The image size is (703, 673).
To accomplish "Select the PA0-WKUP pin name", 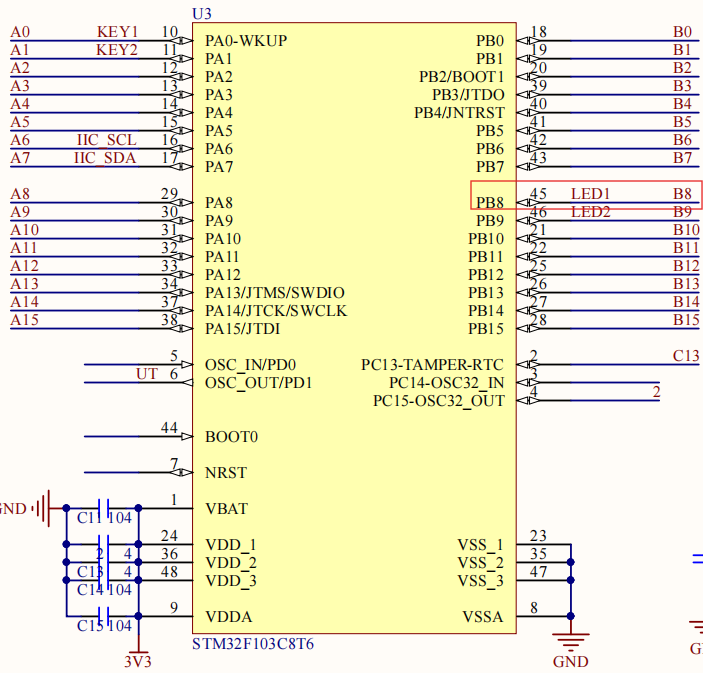I will coord(246,41).
